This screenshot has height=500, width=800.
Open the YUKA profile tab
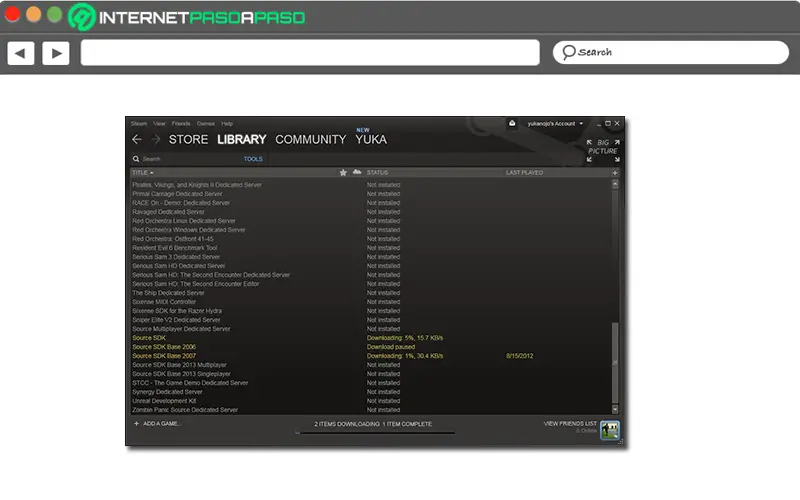click(x=371, y=139)
